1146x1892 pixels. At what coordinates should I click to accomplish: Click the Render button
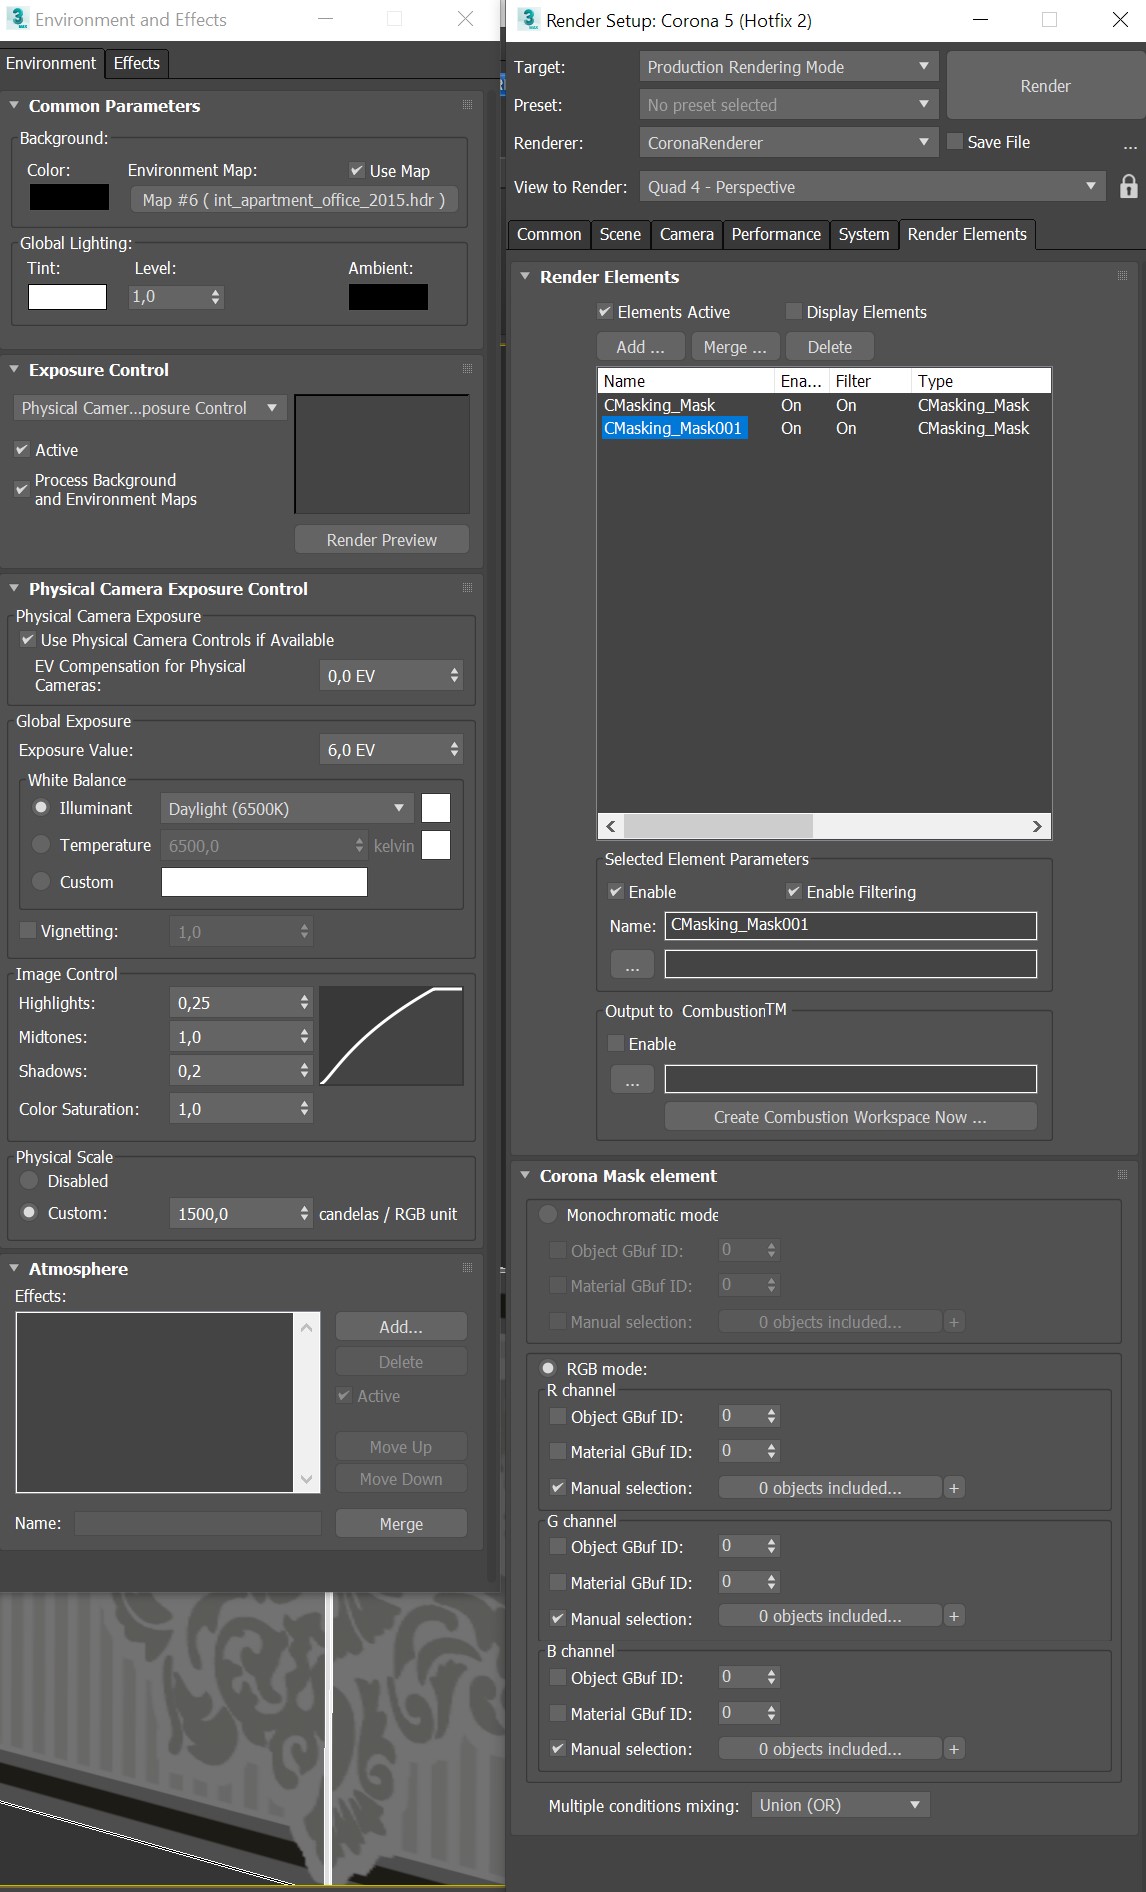tap(1045, 86)
